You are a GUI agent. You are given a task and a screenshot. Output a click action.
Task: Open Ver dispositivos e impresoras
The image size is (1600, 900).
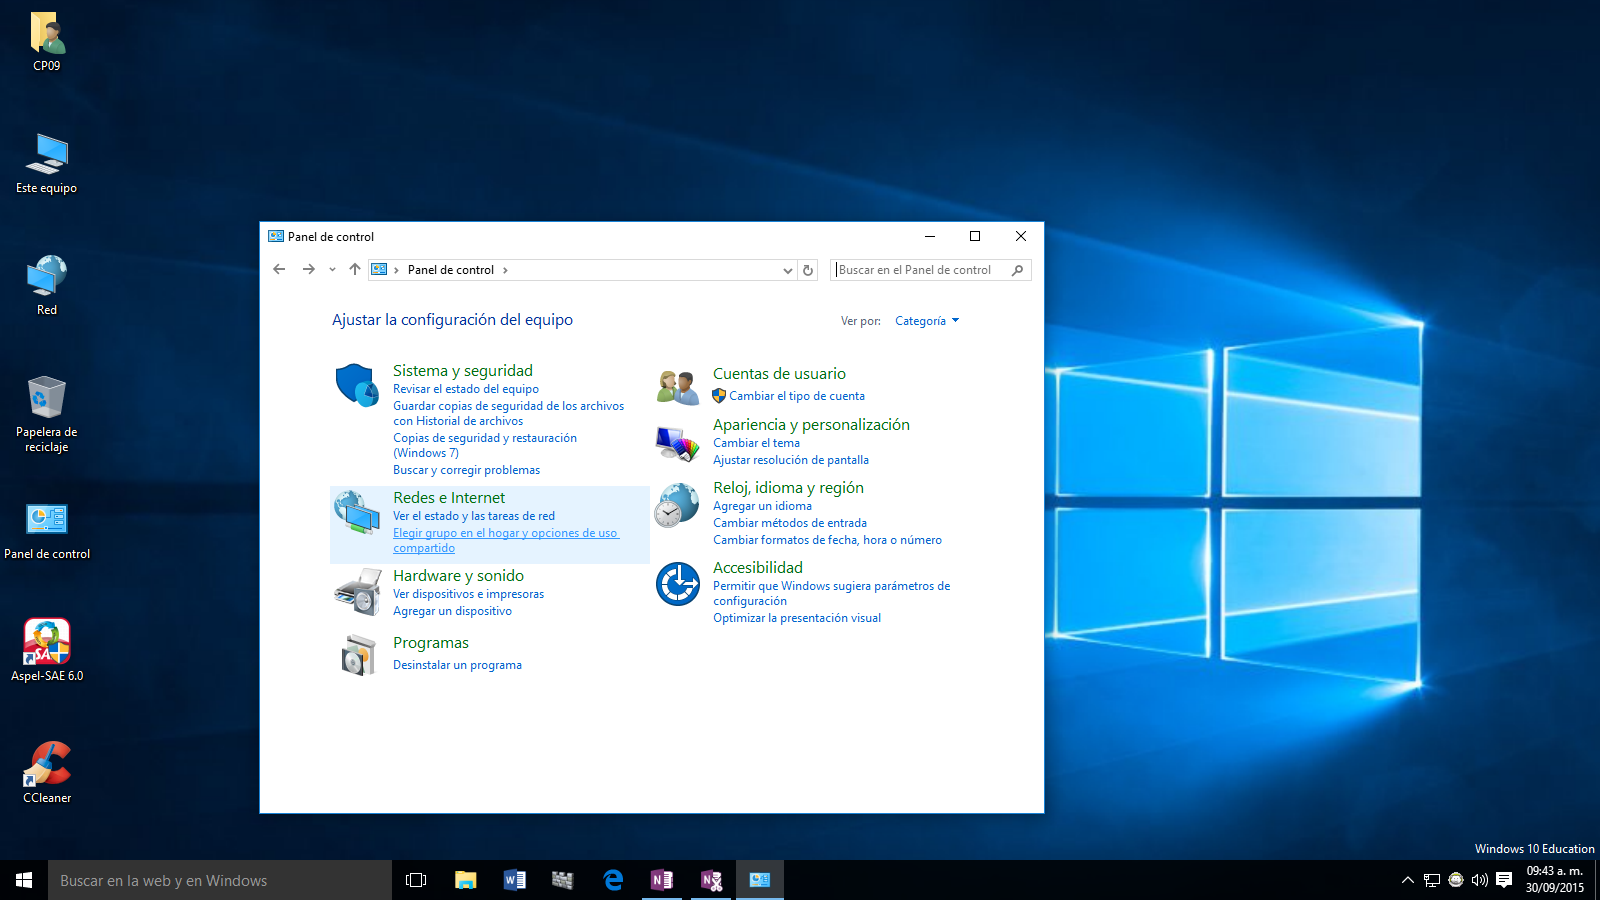(469, 594)
